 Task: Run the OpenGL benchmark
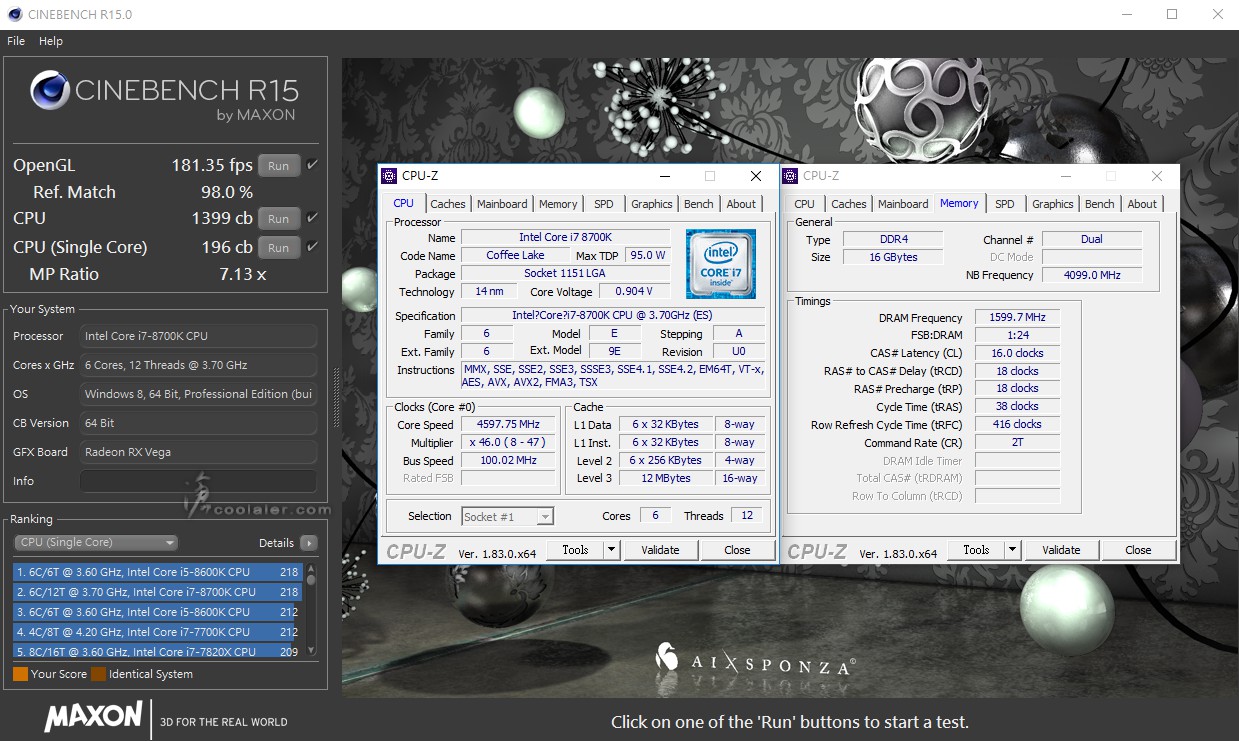[279, 166]
